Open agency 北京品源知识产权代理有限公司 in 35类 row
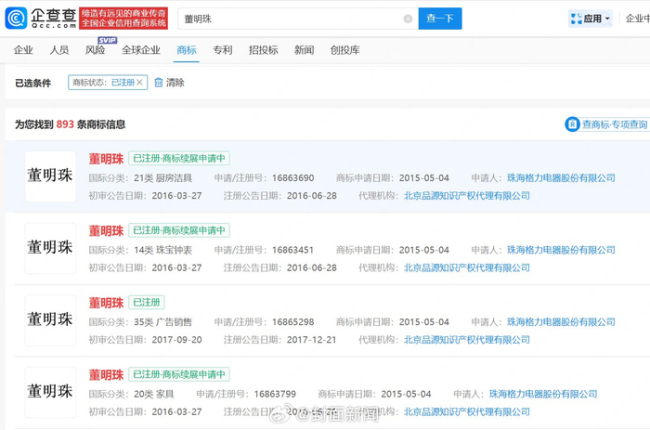 pos(467,340)
